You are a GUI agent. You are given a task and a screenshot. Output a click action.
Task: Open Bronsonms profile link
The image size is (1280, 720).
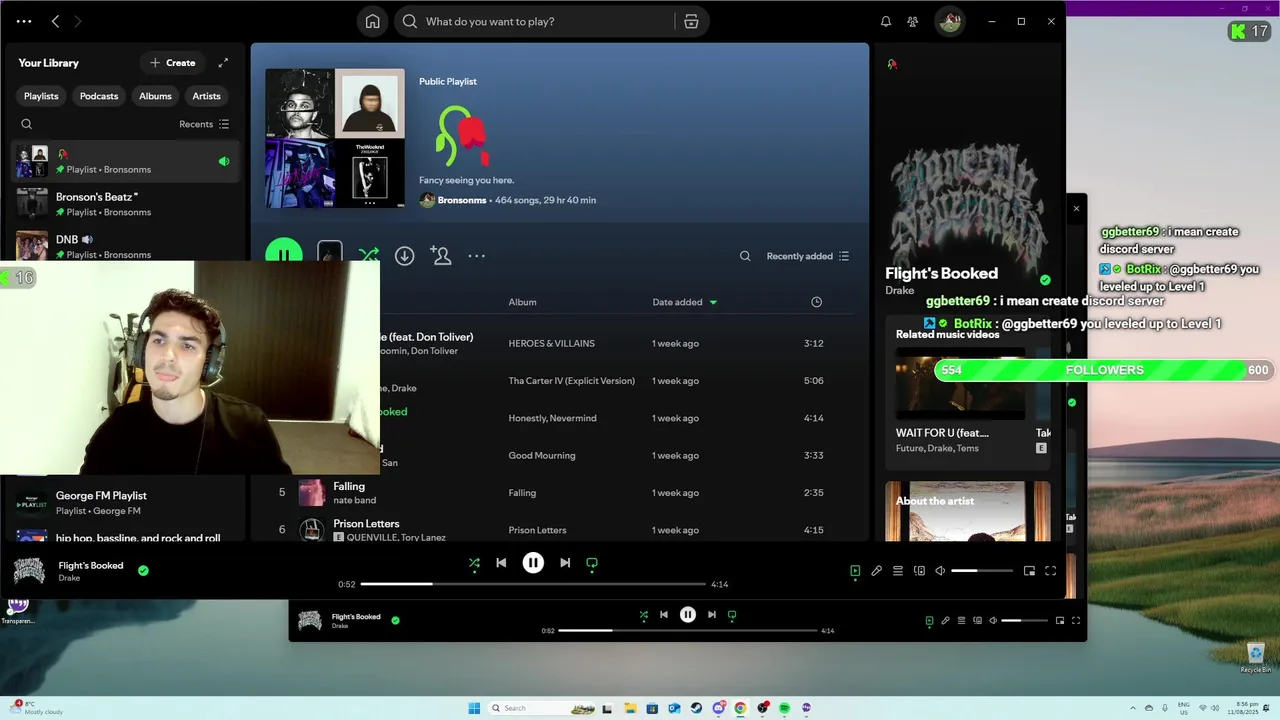462,200
